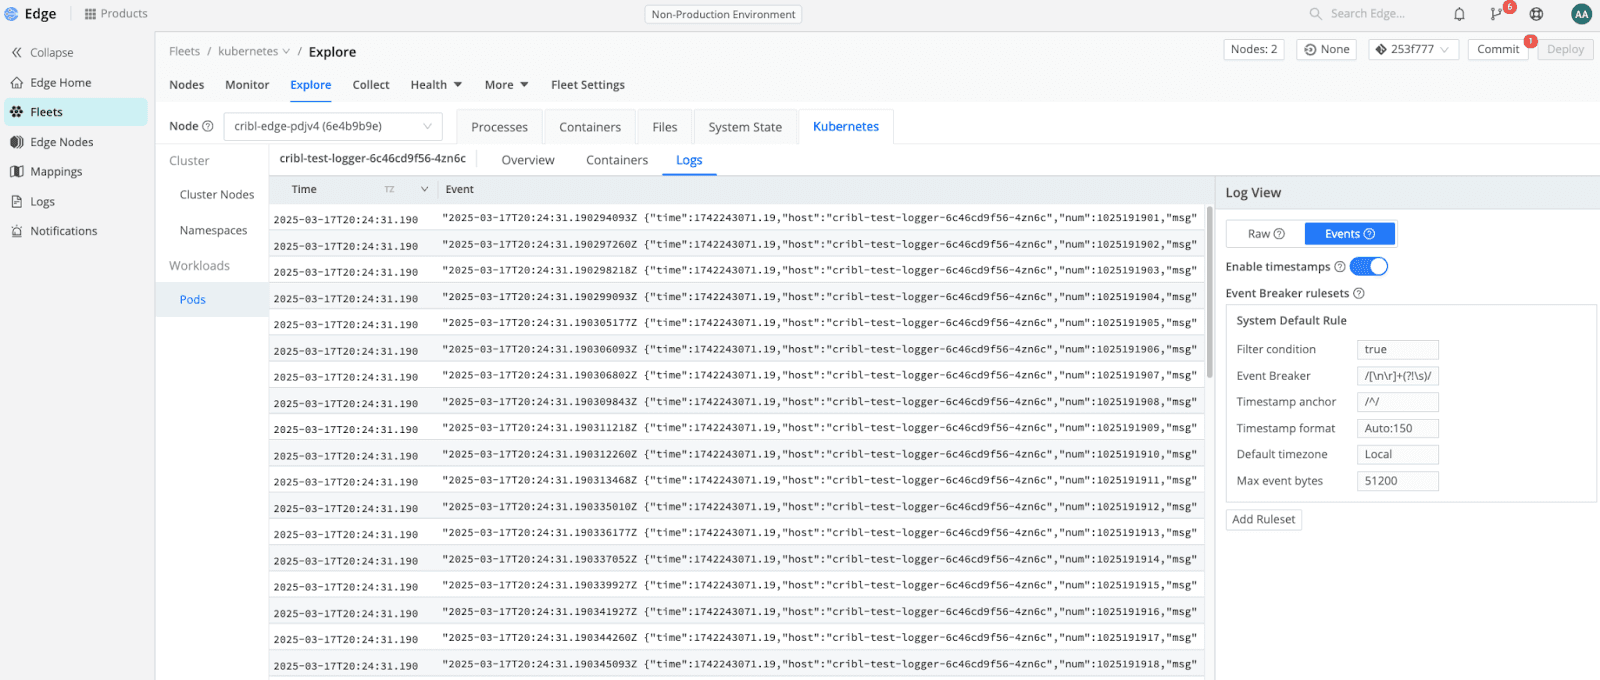Screen dimensions: 1600x680
Task: Open the notifications bell icon
Action: (1459, 14)
